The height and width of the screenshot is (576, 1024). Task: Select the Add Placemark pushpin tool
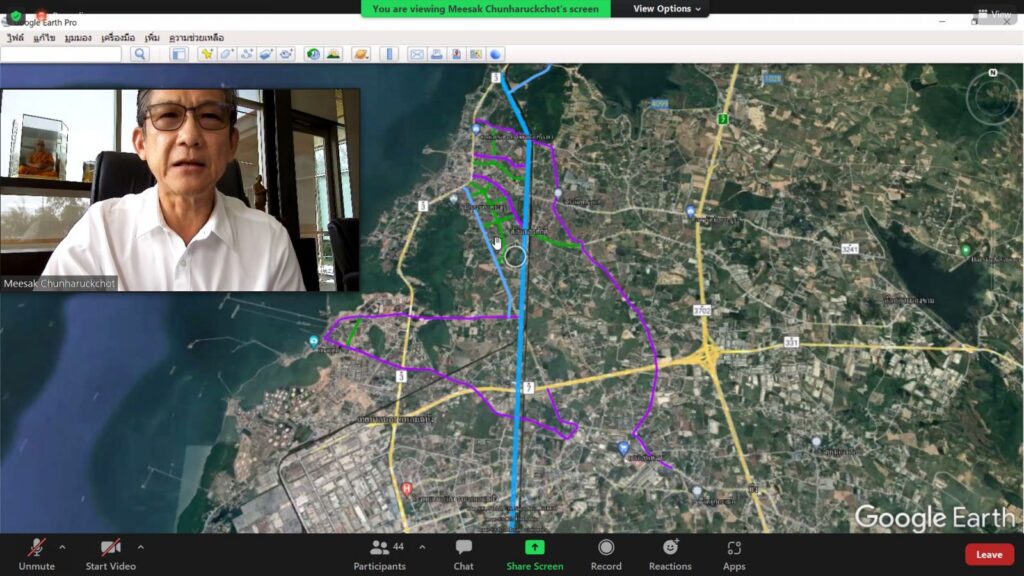coord(207,54)
